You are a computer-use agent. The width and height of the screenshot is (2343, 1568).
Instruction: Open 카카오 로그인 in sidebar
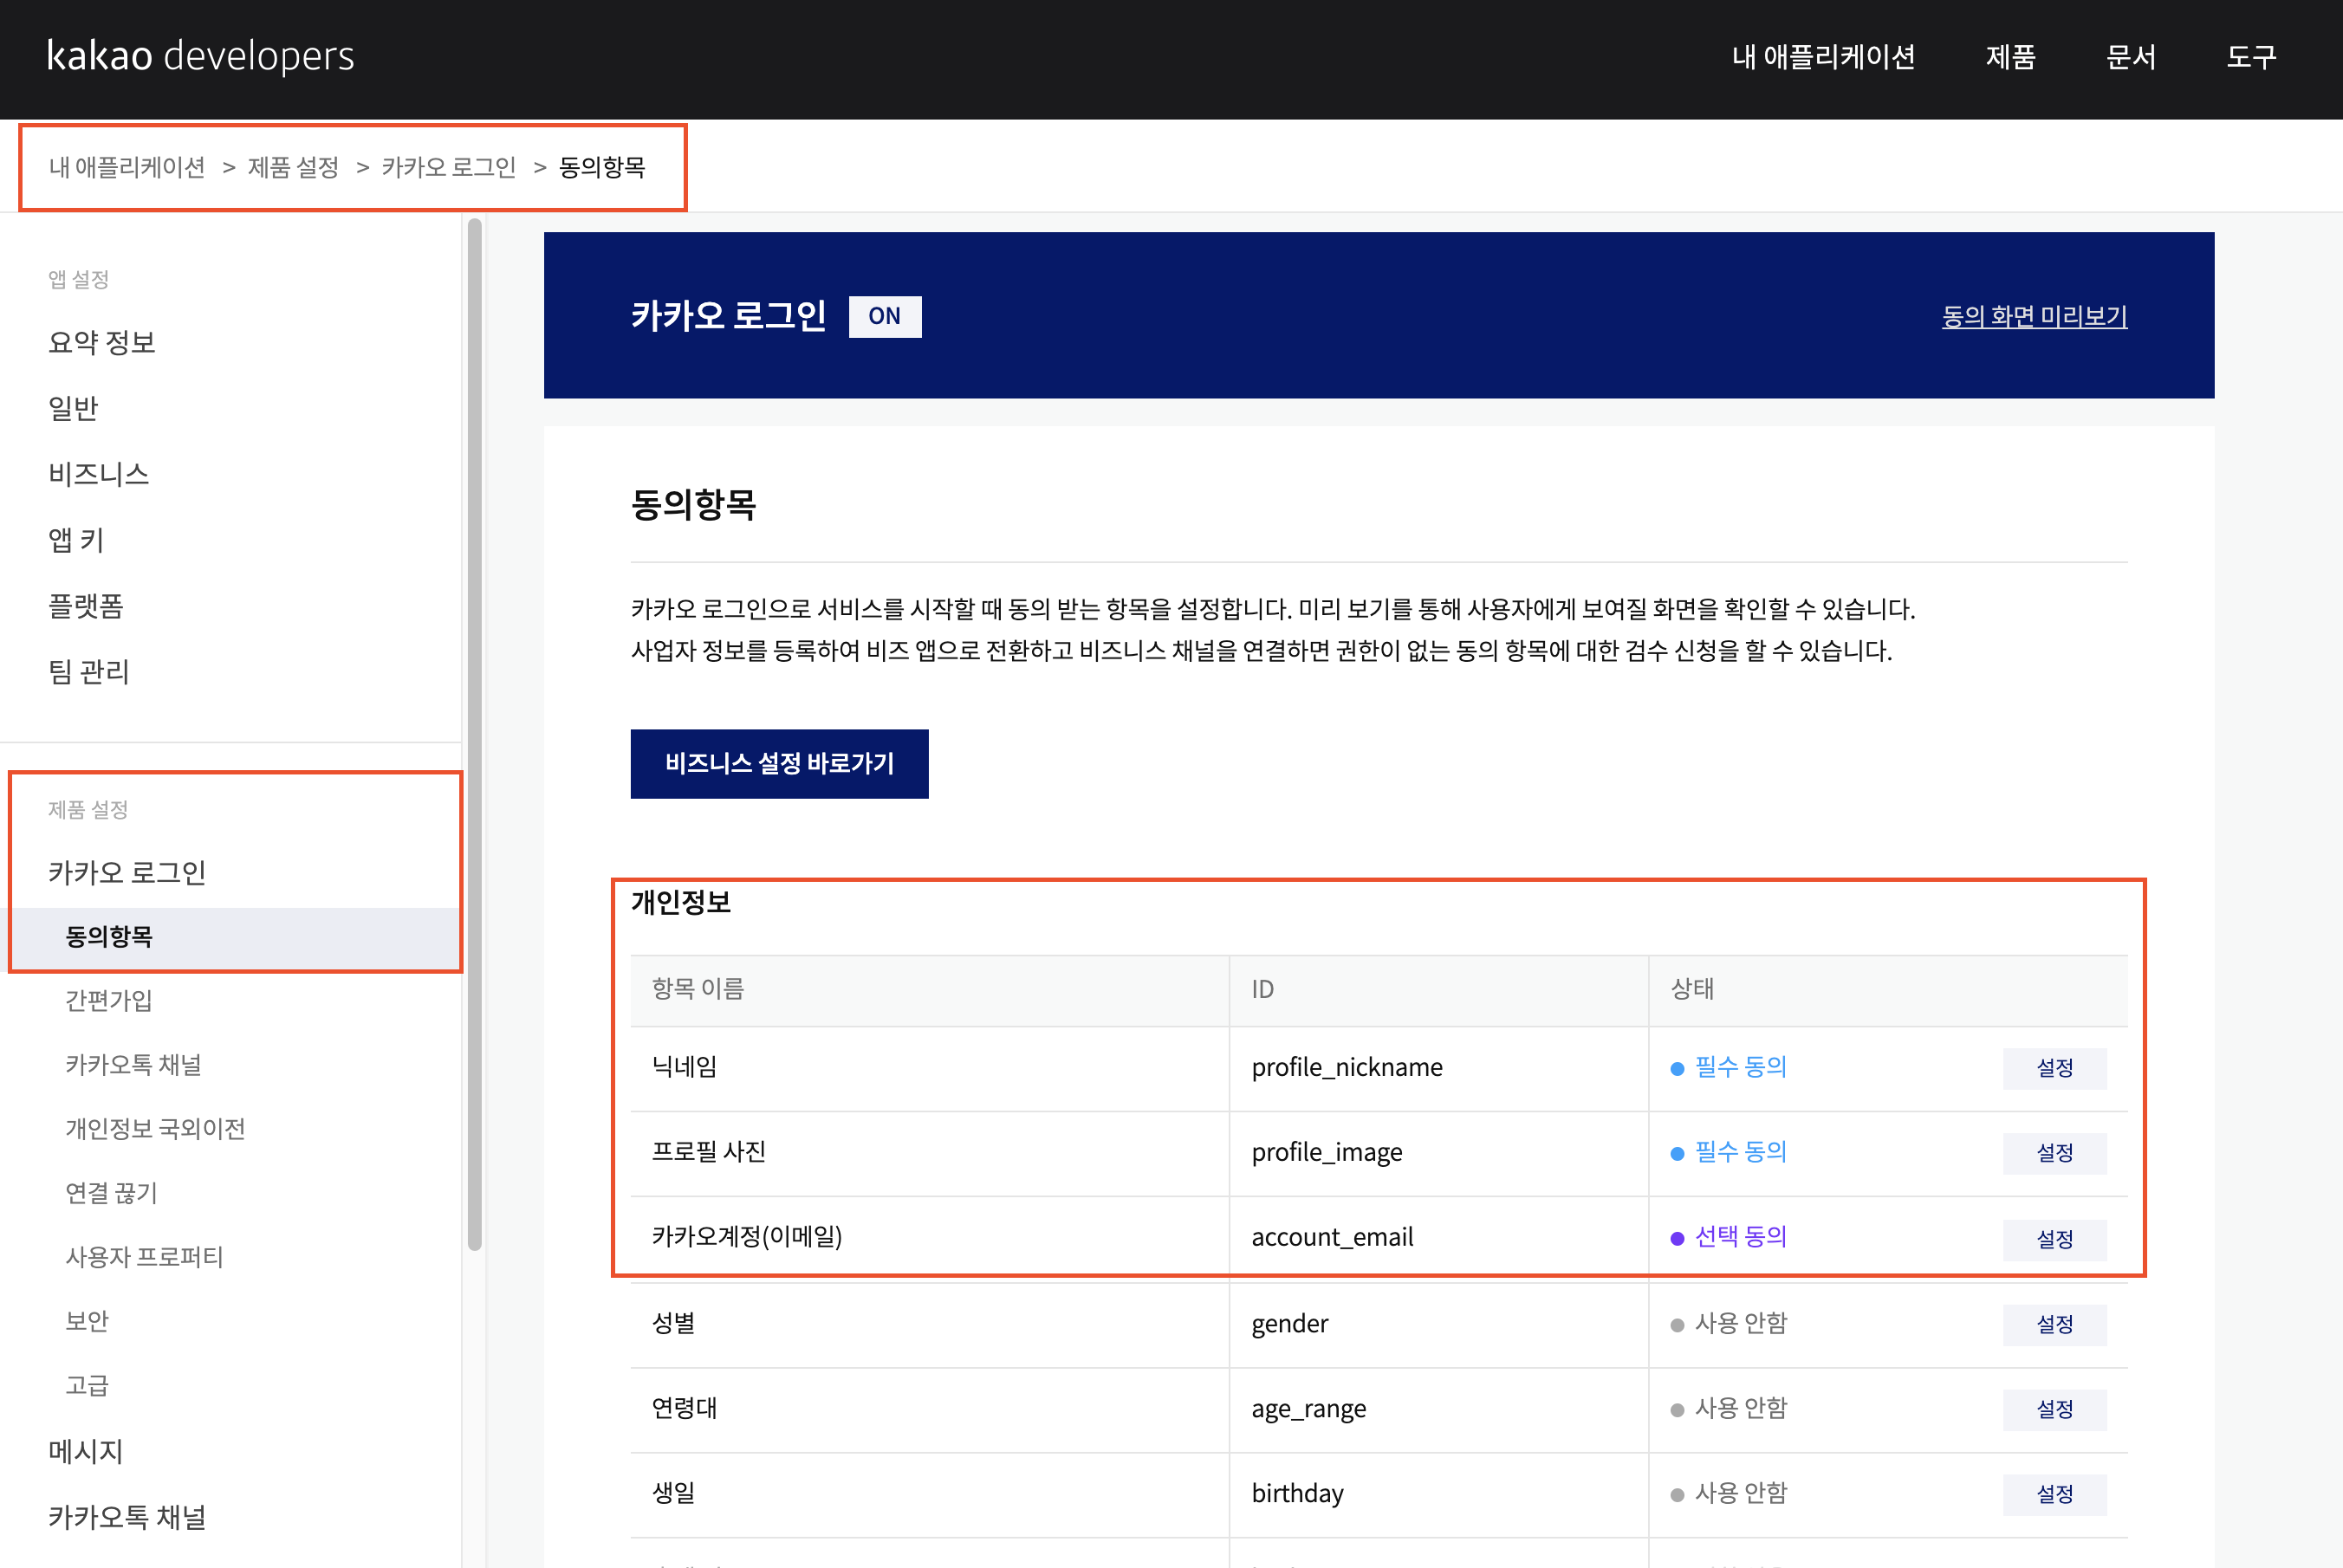(127, 873)
